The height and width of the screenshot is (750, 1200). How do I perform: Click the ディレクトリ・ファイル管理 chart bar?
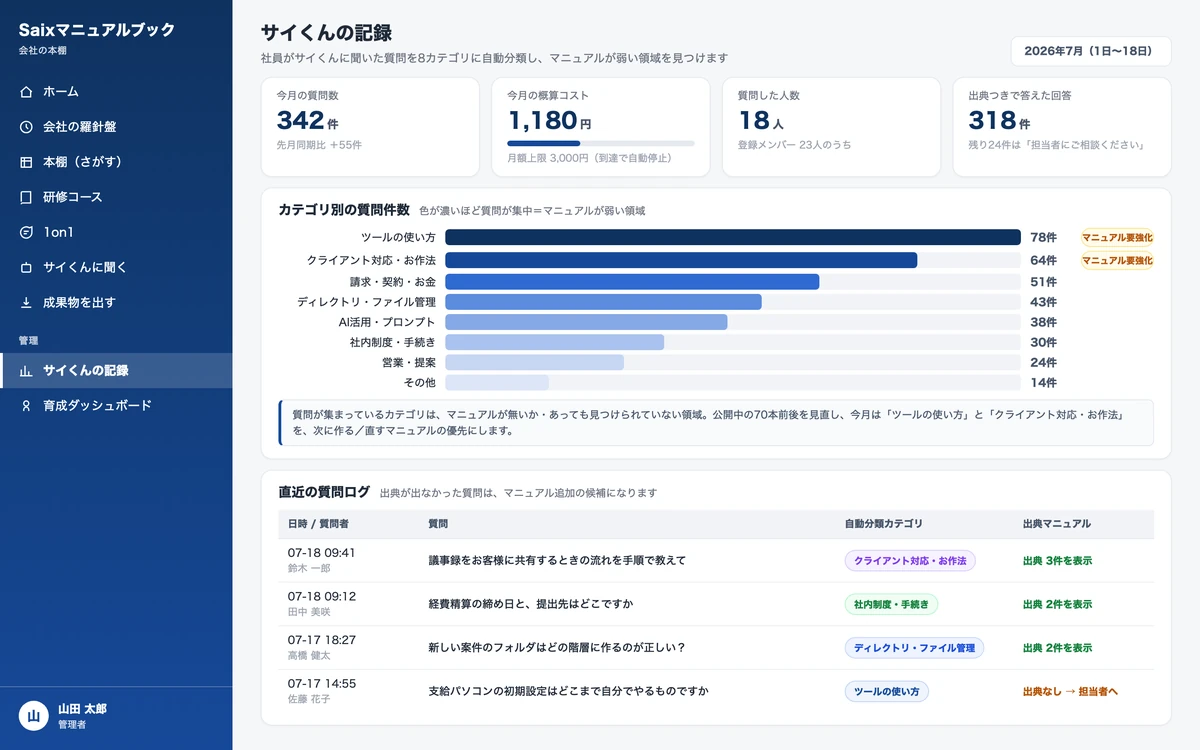603,302
